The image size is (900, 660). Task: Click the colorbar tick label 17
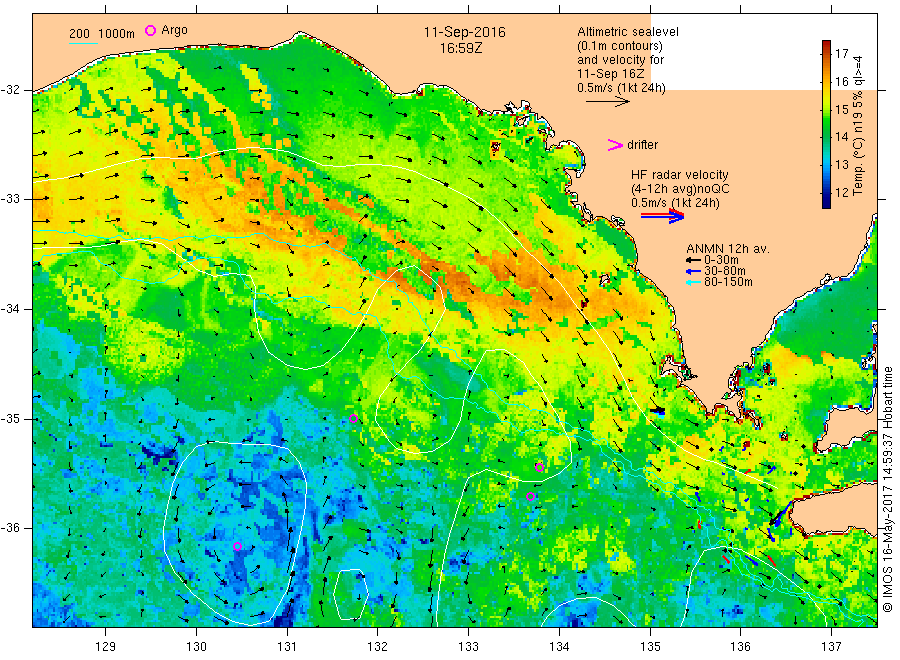click(841, 54)
